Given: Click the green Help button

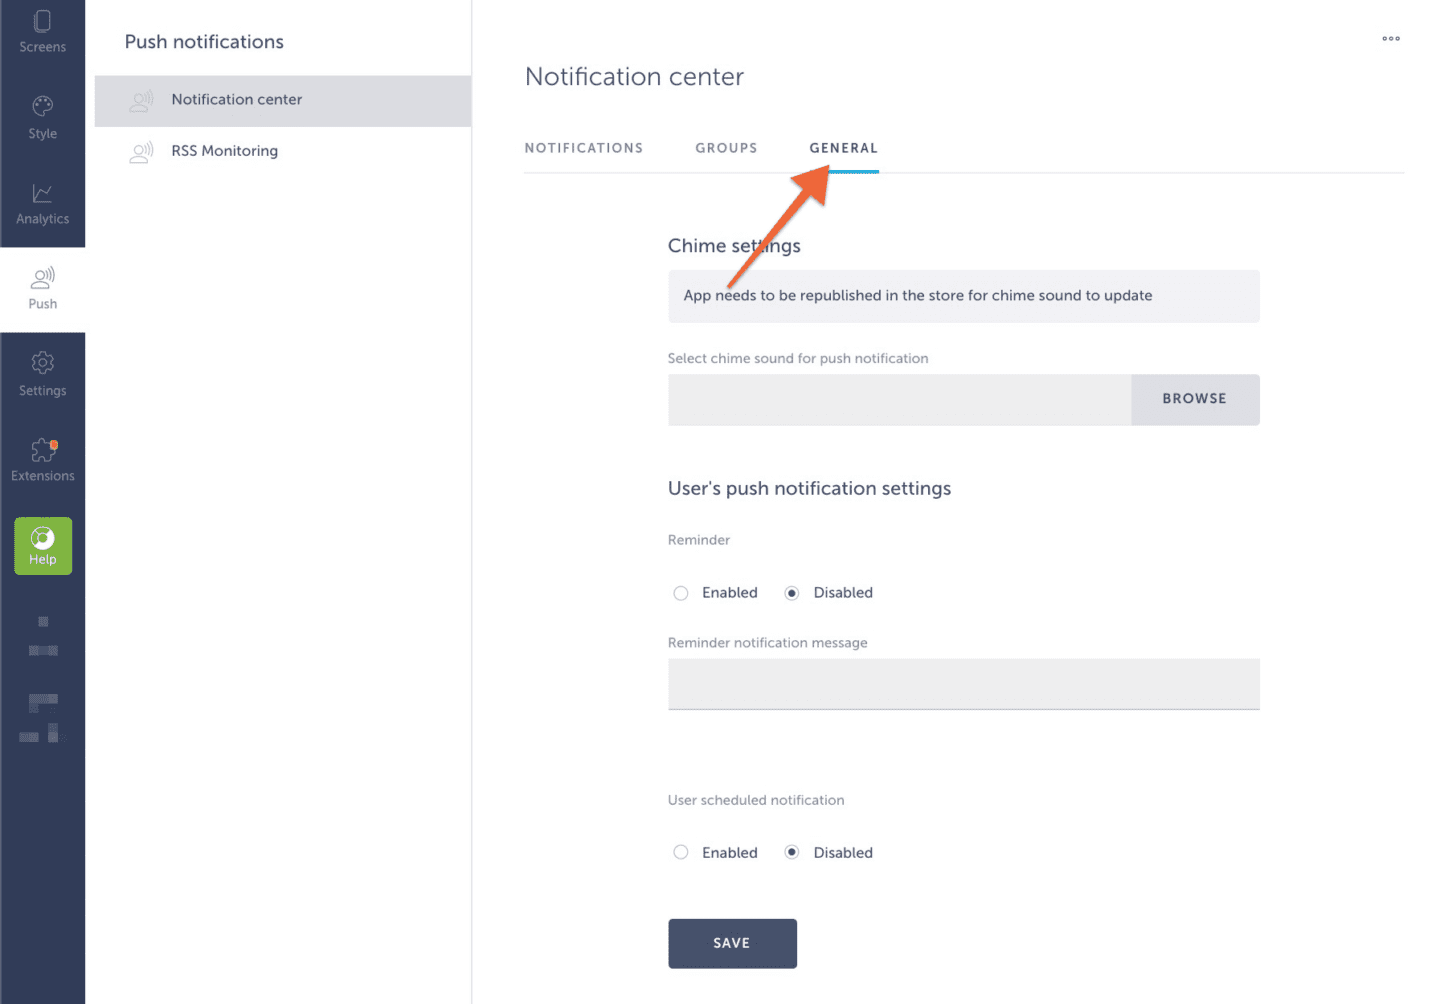Looking at the screenshot, I should click(43, 546).
